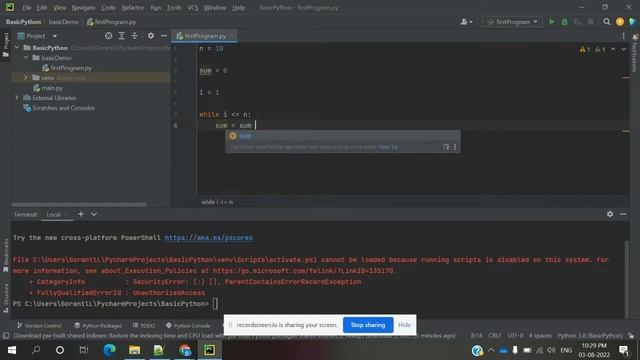Open Search Everywhere magnifier icon
640x360 pixels.
tap(607, 22)
